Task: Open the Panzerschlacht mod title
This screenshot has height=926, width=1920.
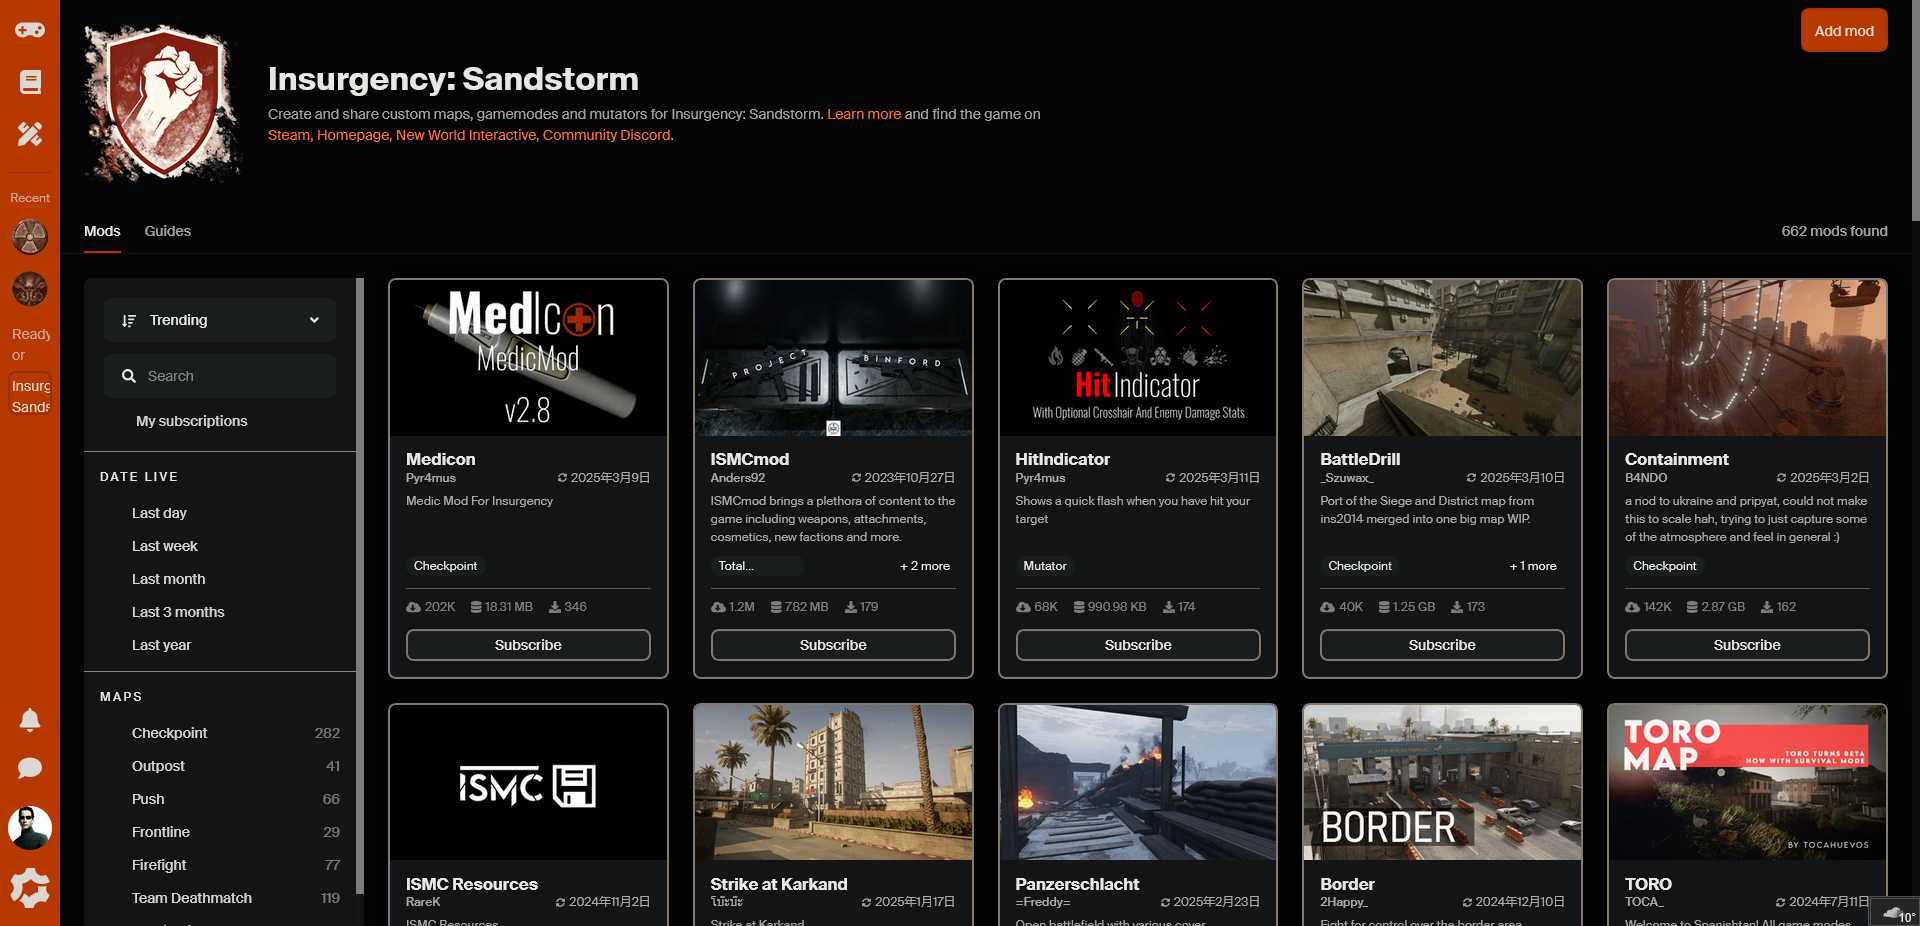Action: coord(1077,884)
